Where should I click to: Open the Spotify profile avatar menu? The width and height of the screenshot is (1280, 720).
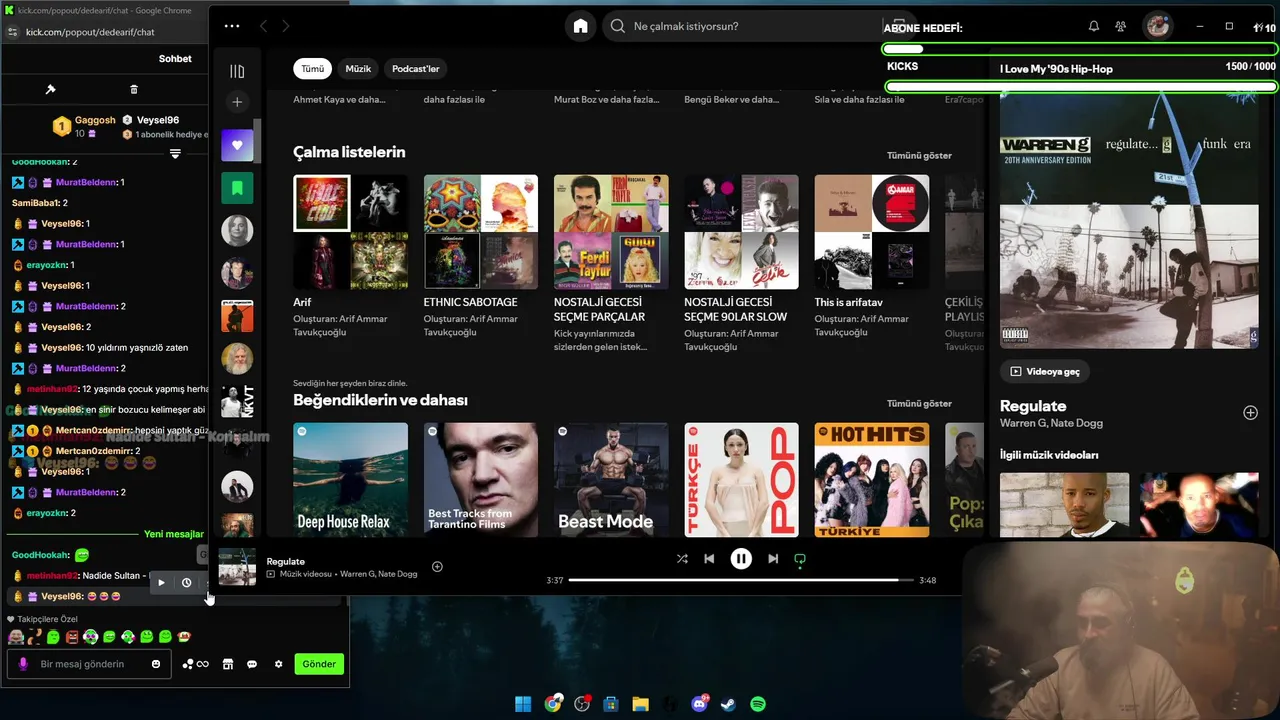1158,26
